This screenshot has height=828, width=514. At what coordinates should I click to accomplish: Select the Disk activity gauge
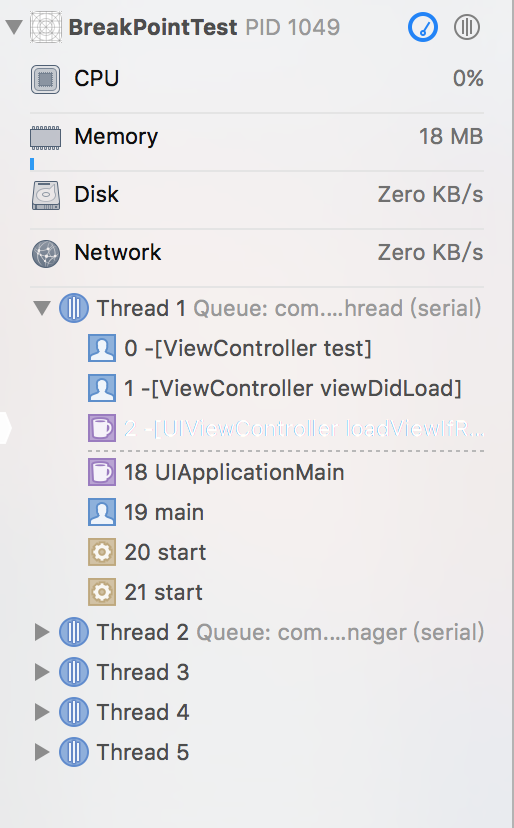(x=257, y=195)
